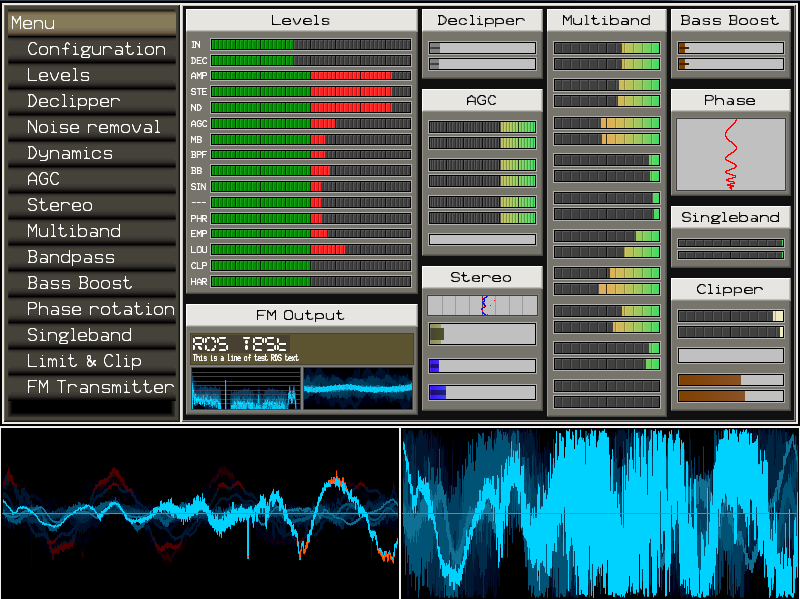Screen dimensions: 800x599
Task: Select AGC in the left menu
Action: coord(92,180)
